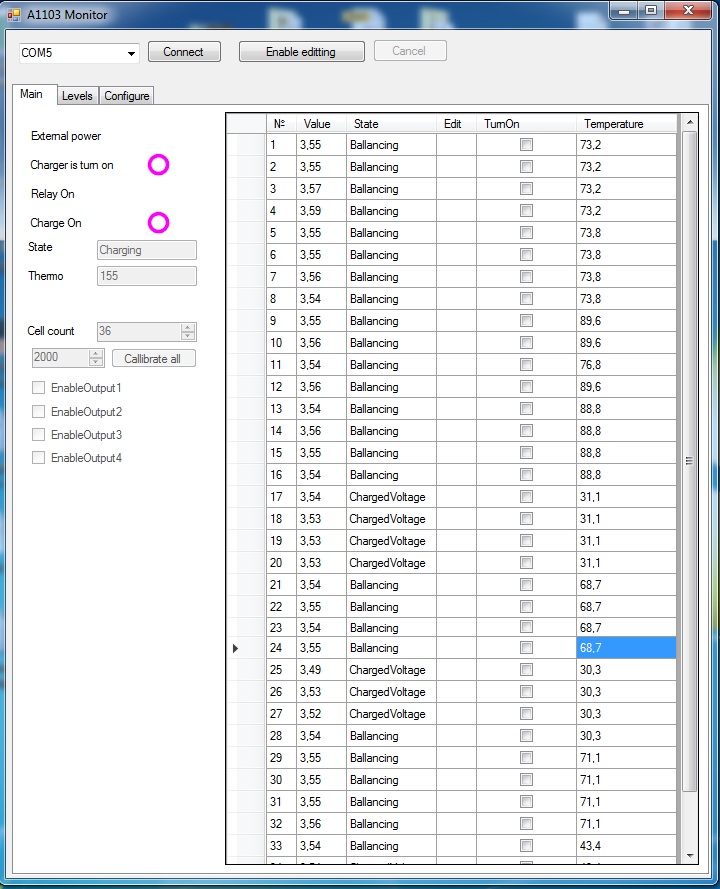Click the Enable editting button
The width and height of the screenshot is (720, 889).
[301, 52]
